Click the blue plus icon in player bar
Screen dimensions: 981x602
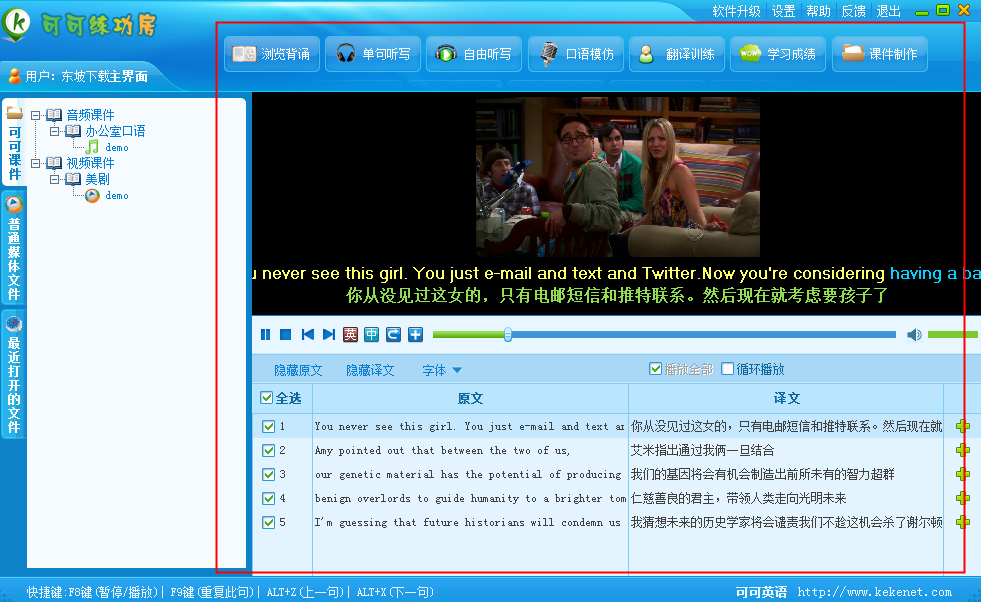point(415,335)
